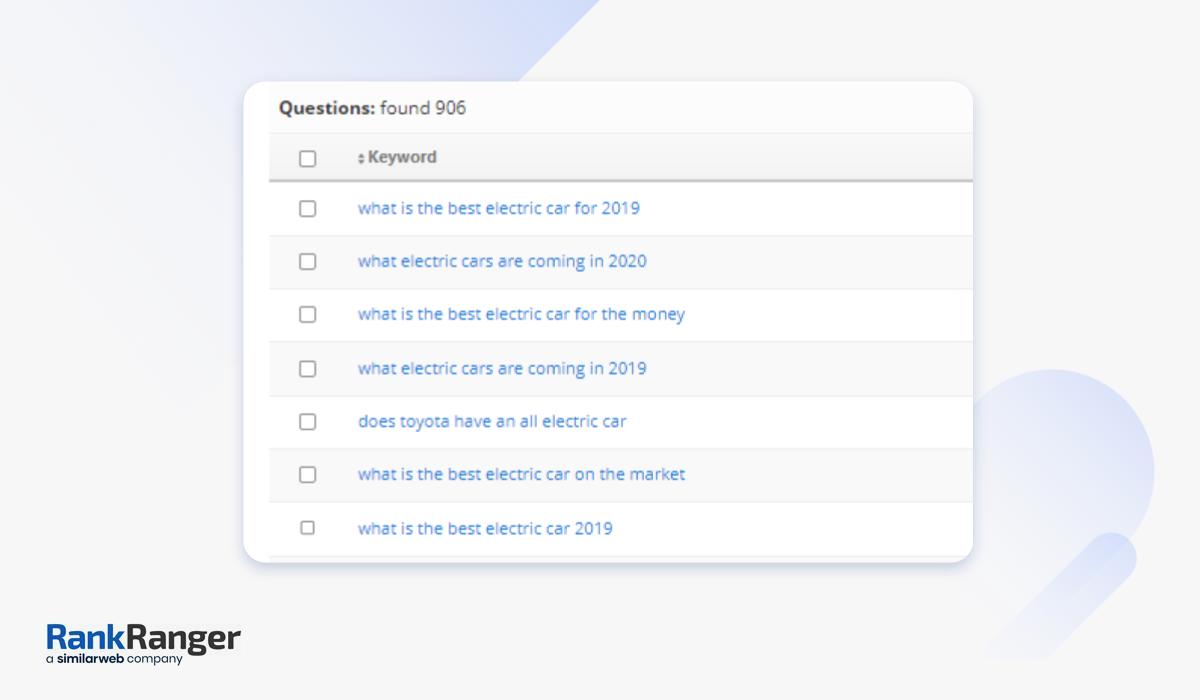Click 'a similarweb company' tagline text
This screenshot has width=1200, height=700.
[x=114, y=659]
